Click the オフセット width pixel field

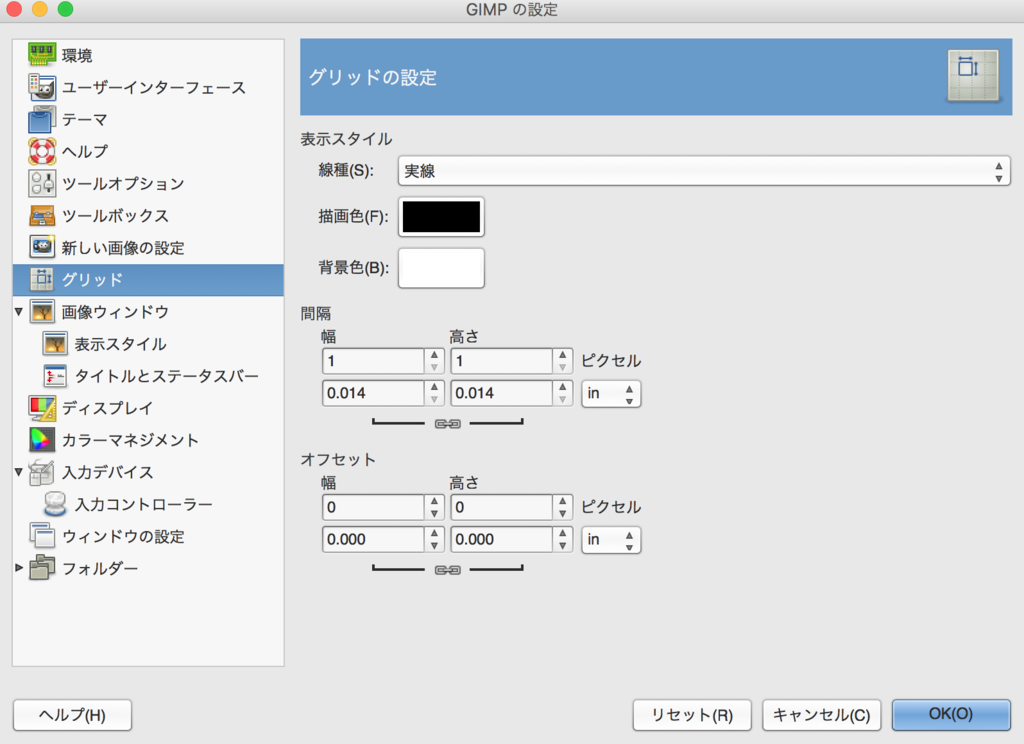374,508
